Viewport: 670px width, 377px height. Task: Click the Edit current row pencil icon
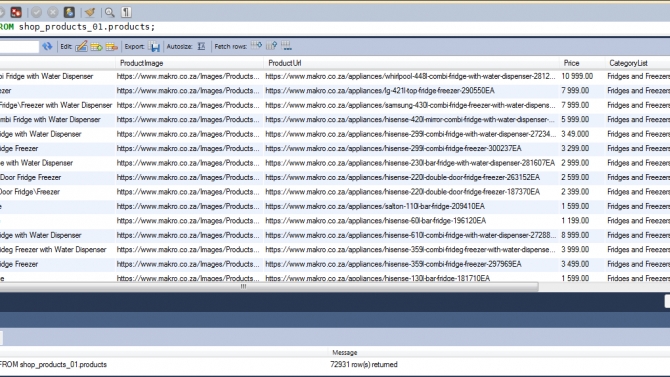[81, 46]
